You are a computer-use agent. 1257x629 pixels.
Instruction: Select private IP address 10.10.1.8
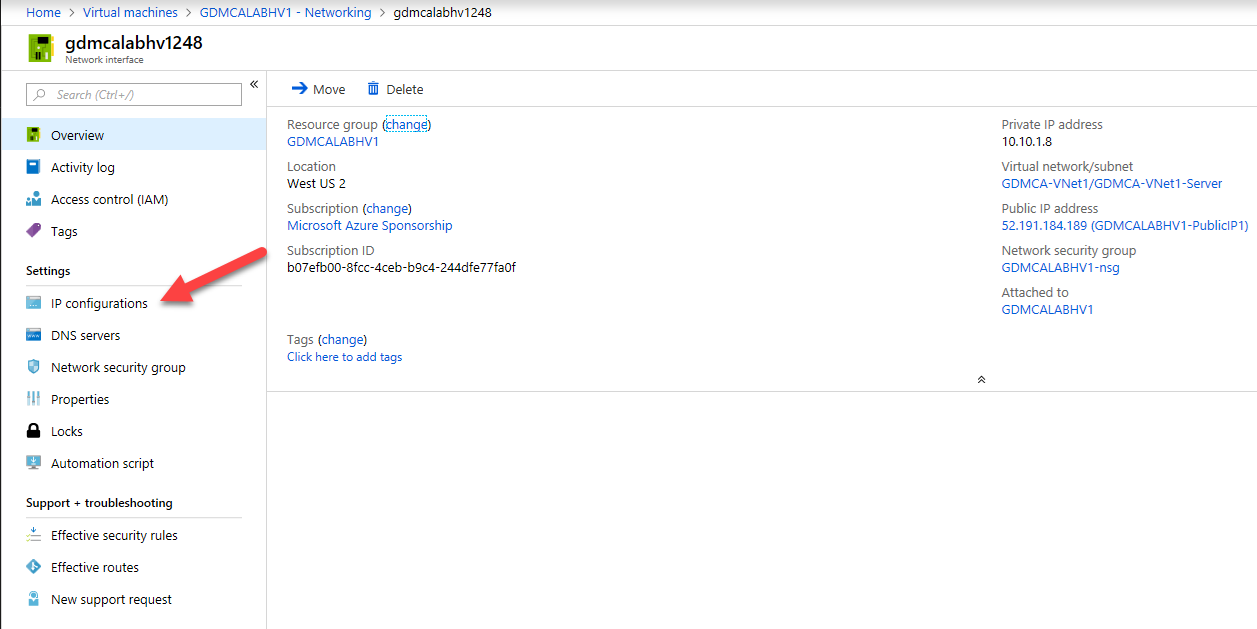(x=1027, y=142)
